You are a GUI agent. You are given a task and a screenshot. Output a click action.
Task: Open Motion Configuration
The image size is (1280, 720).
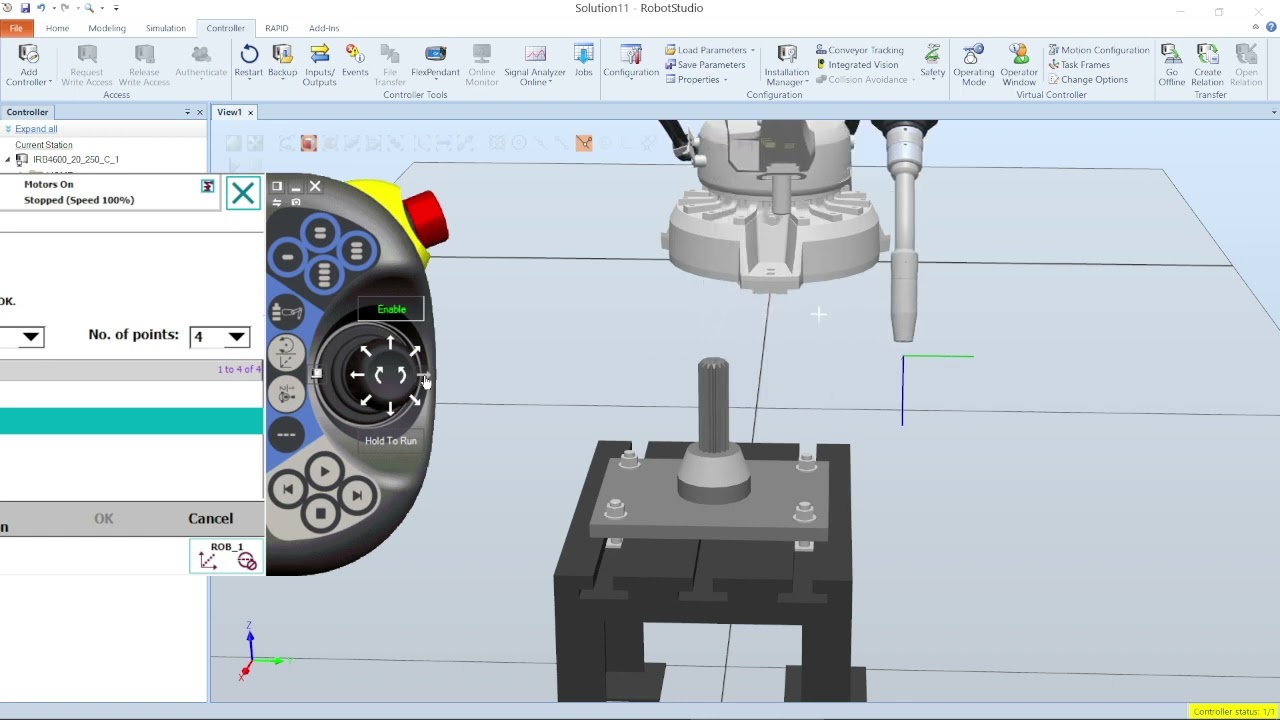click(1098, 50)
